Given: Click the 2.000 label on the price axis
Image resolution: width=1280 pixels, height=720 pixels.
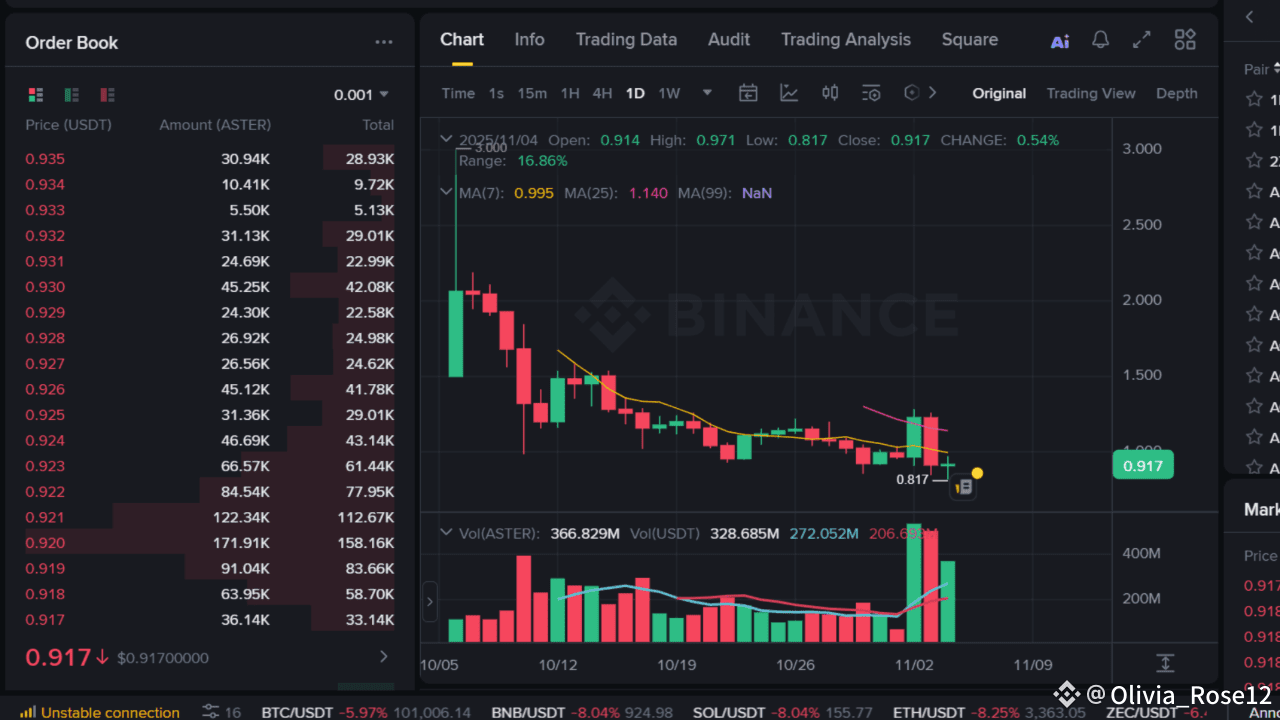Looking at the screenshot, I should 1142,300.
